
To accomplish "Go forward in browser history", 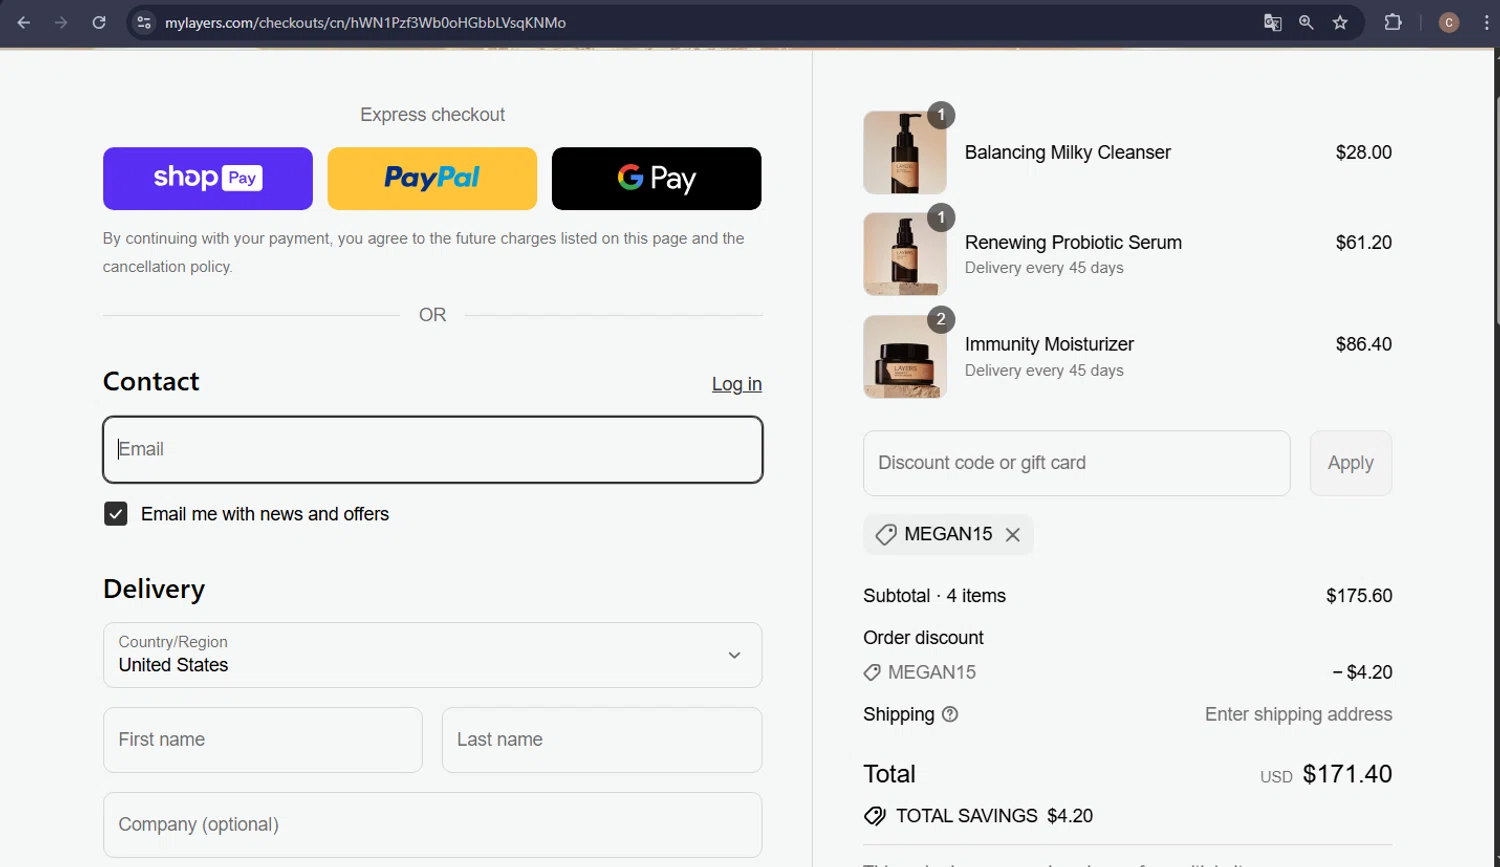I will pos(61,22).
